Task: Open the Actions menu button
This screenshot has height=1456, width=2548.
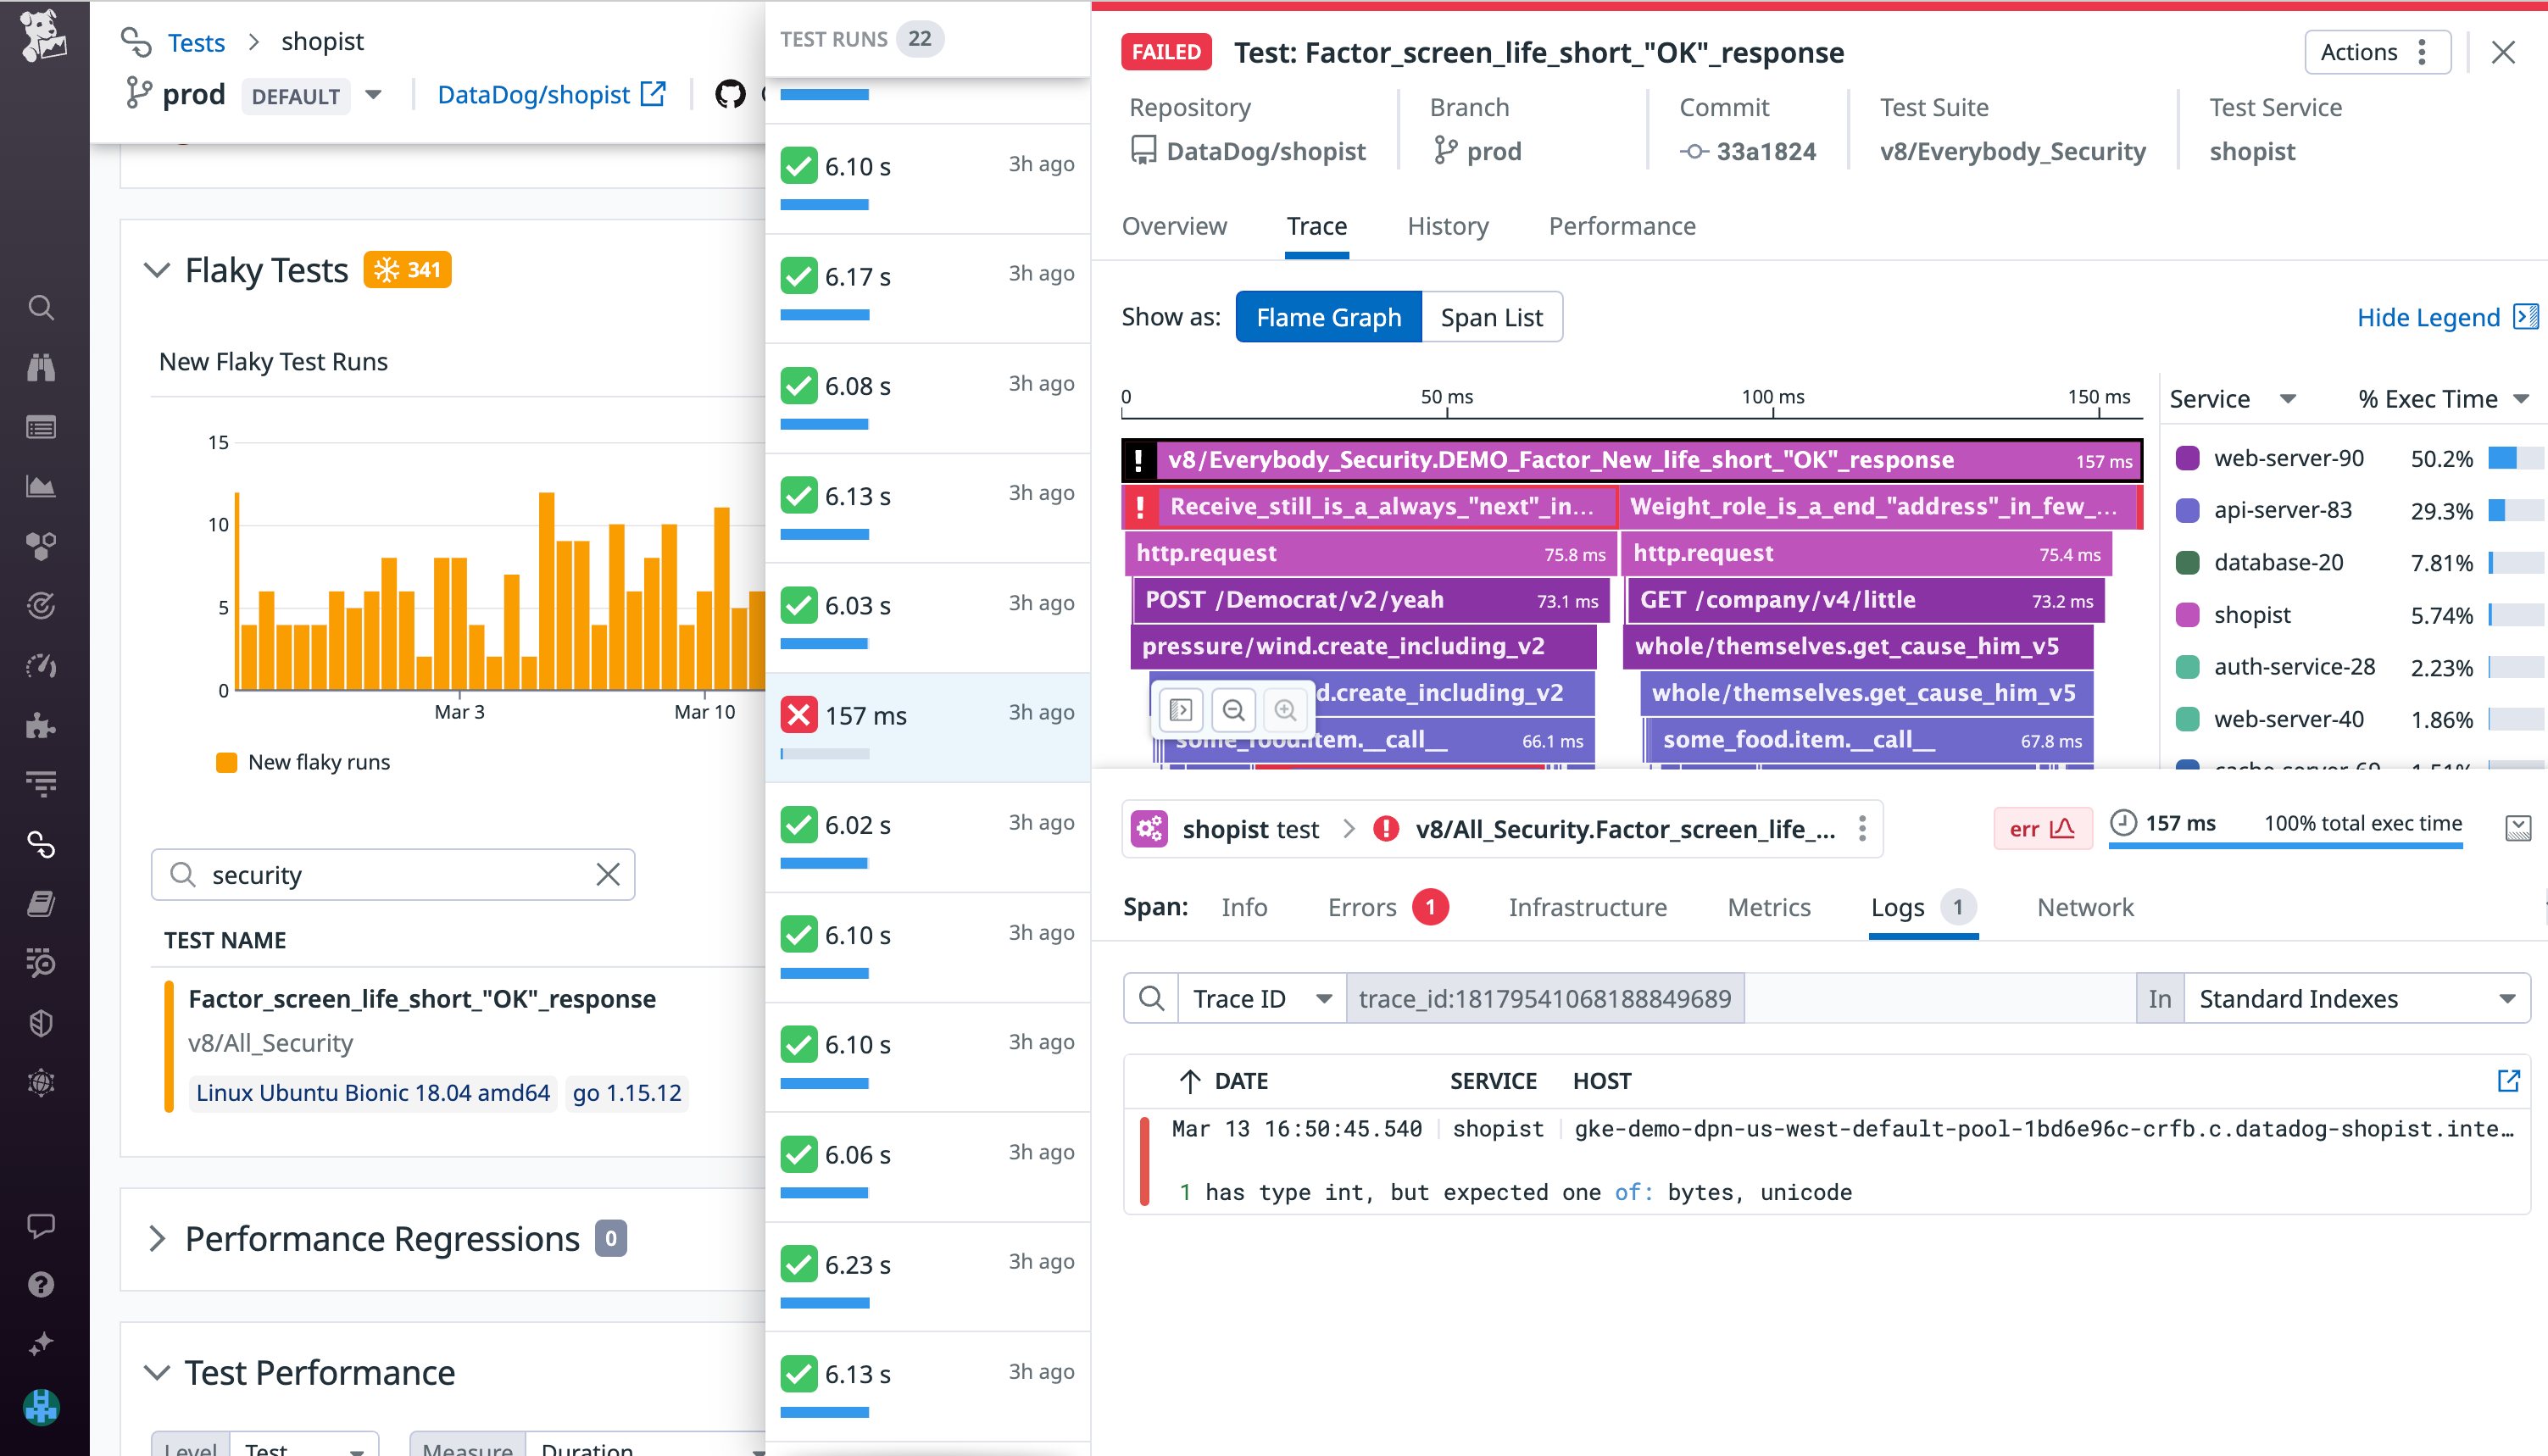Action: tap(2377, 52)
